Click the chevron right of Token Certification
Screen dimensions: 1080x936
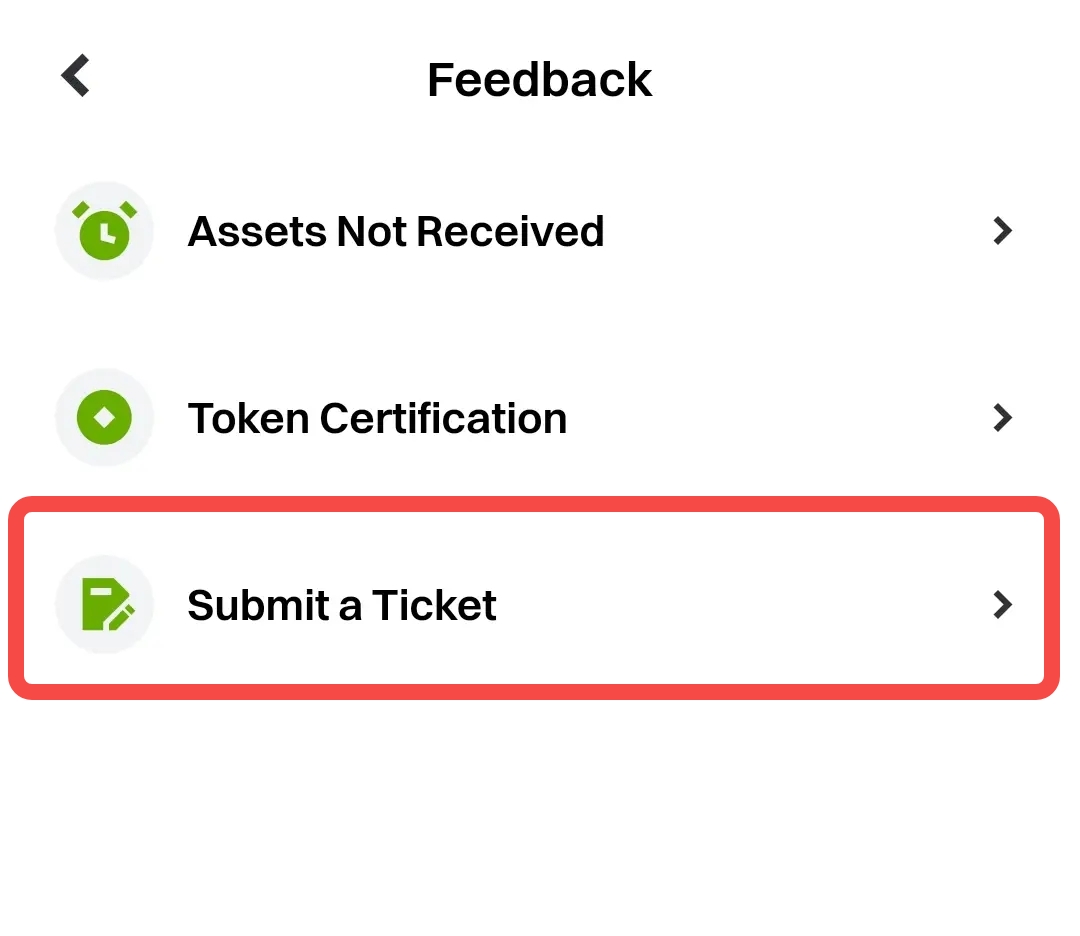click(1002, 417)
